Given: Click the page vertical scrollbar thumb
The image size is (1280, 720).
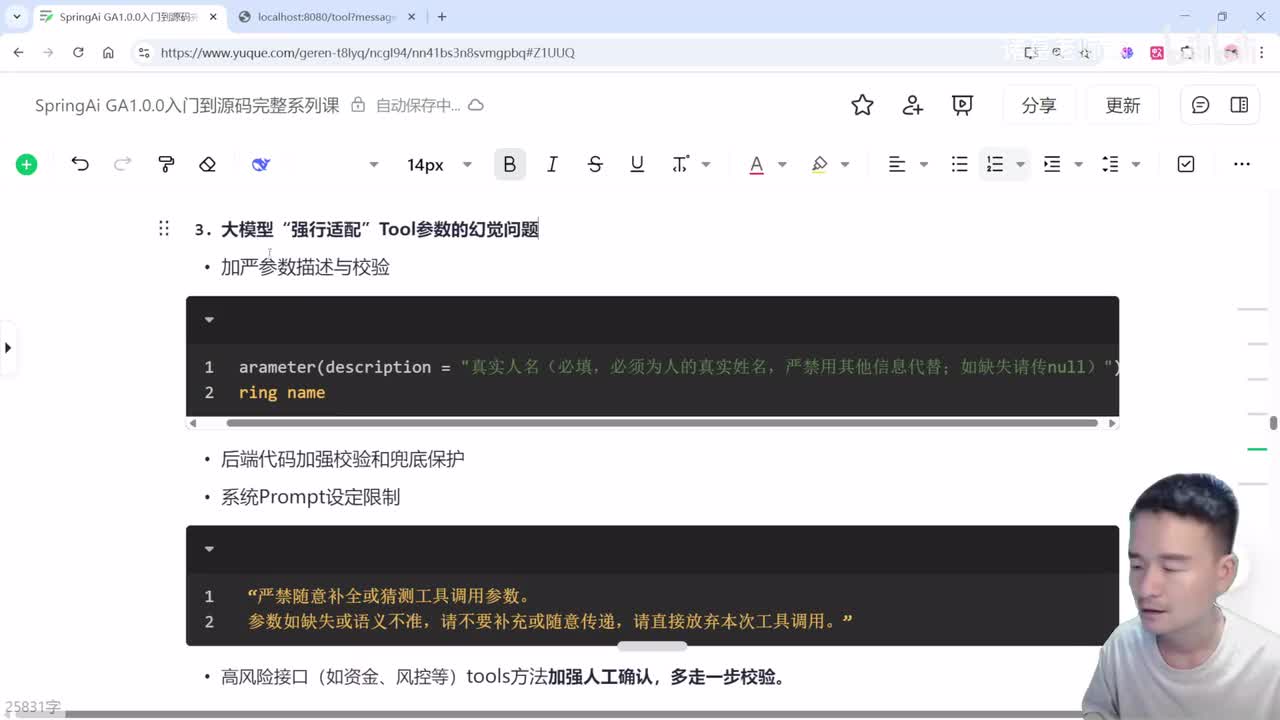Looking at the screenshot, I should [x=1273, y=423].
